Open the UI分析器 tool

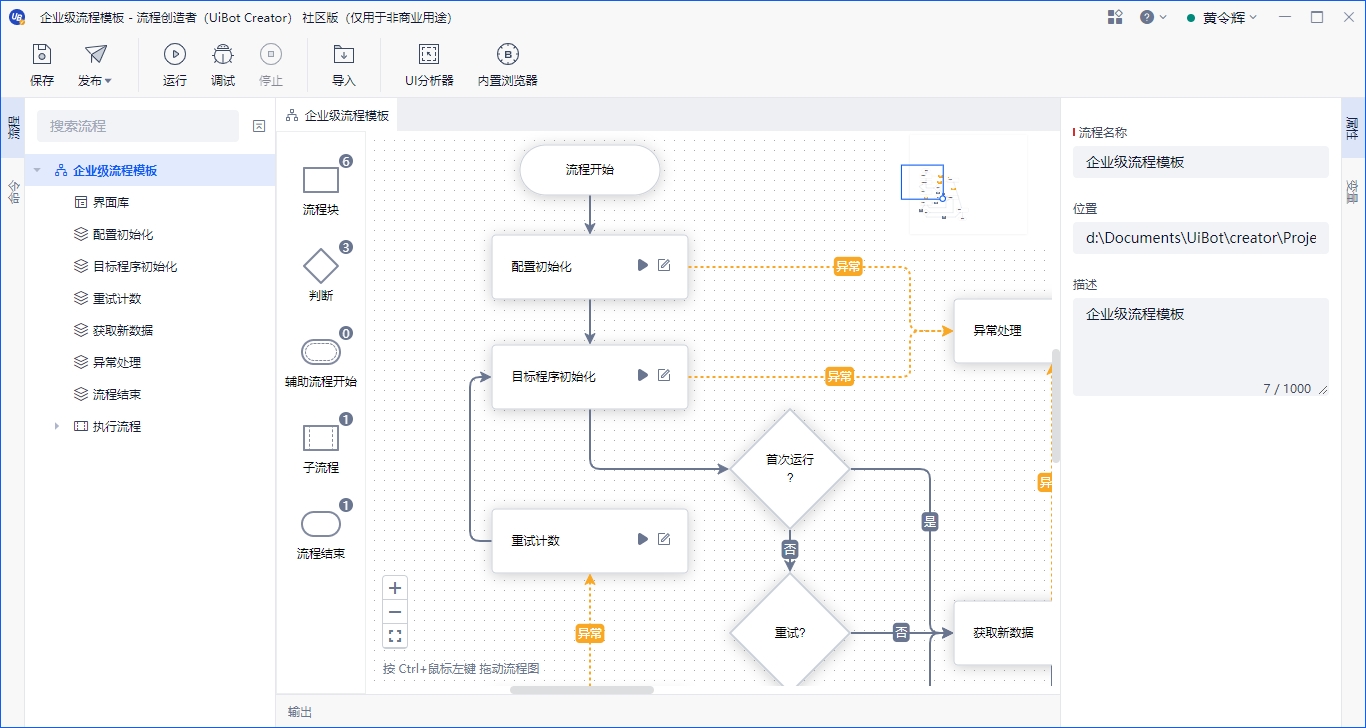point(429,66)
